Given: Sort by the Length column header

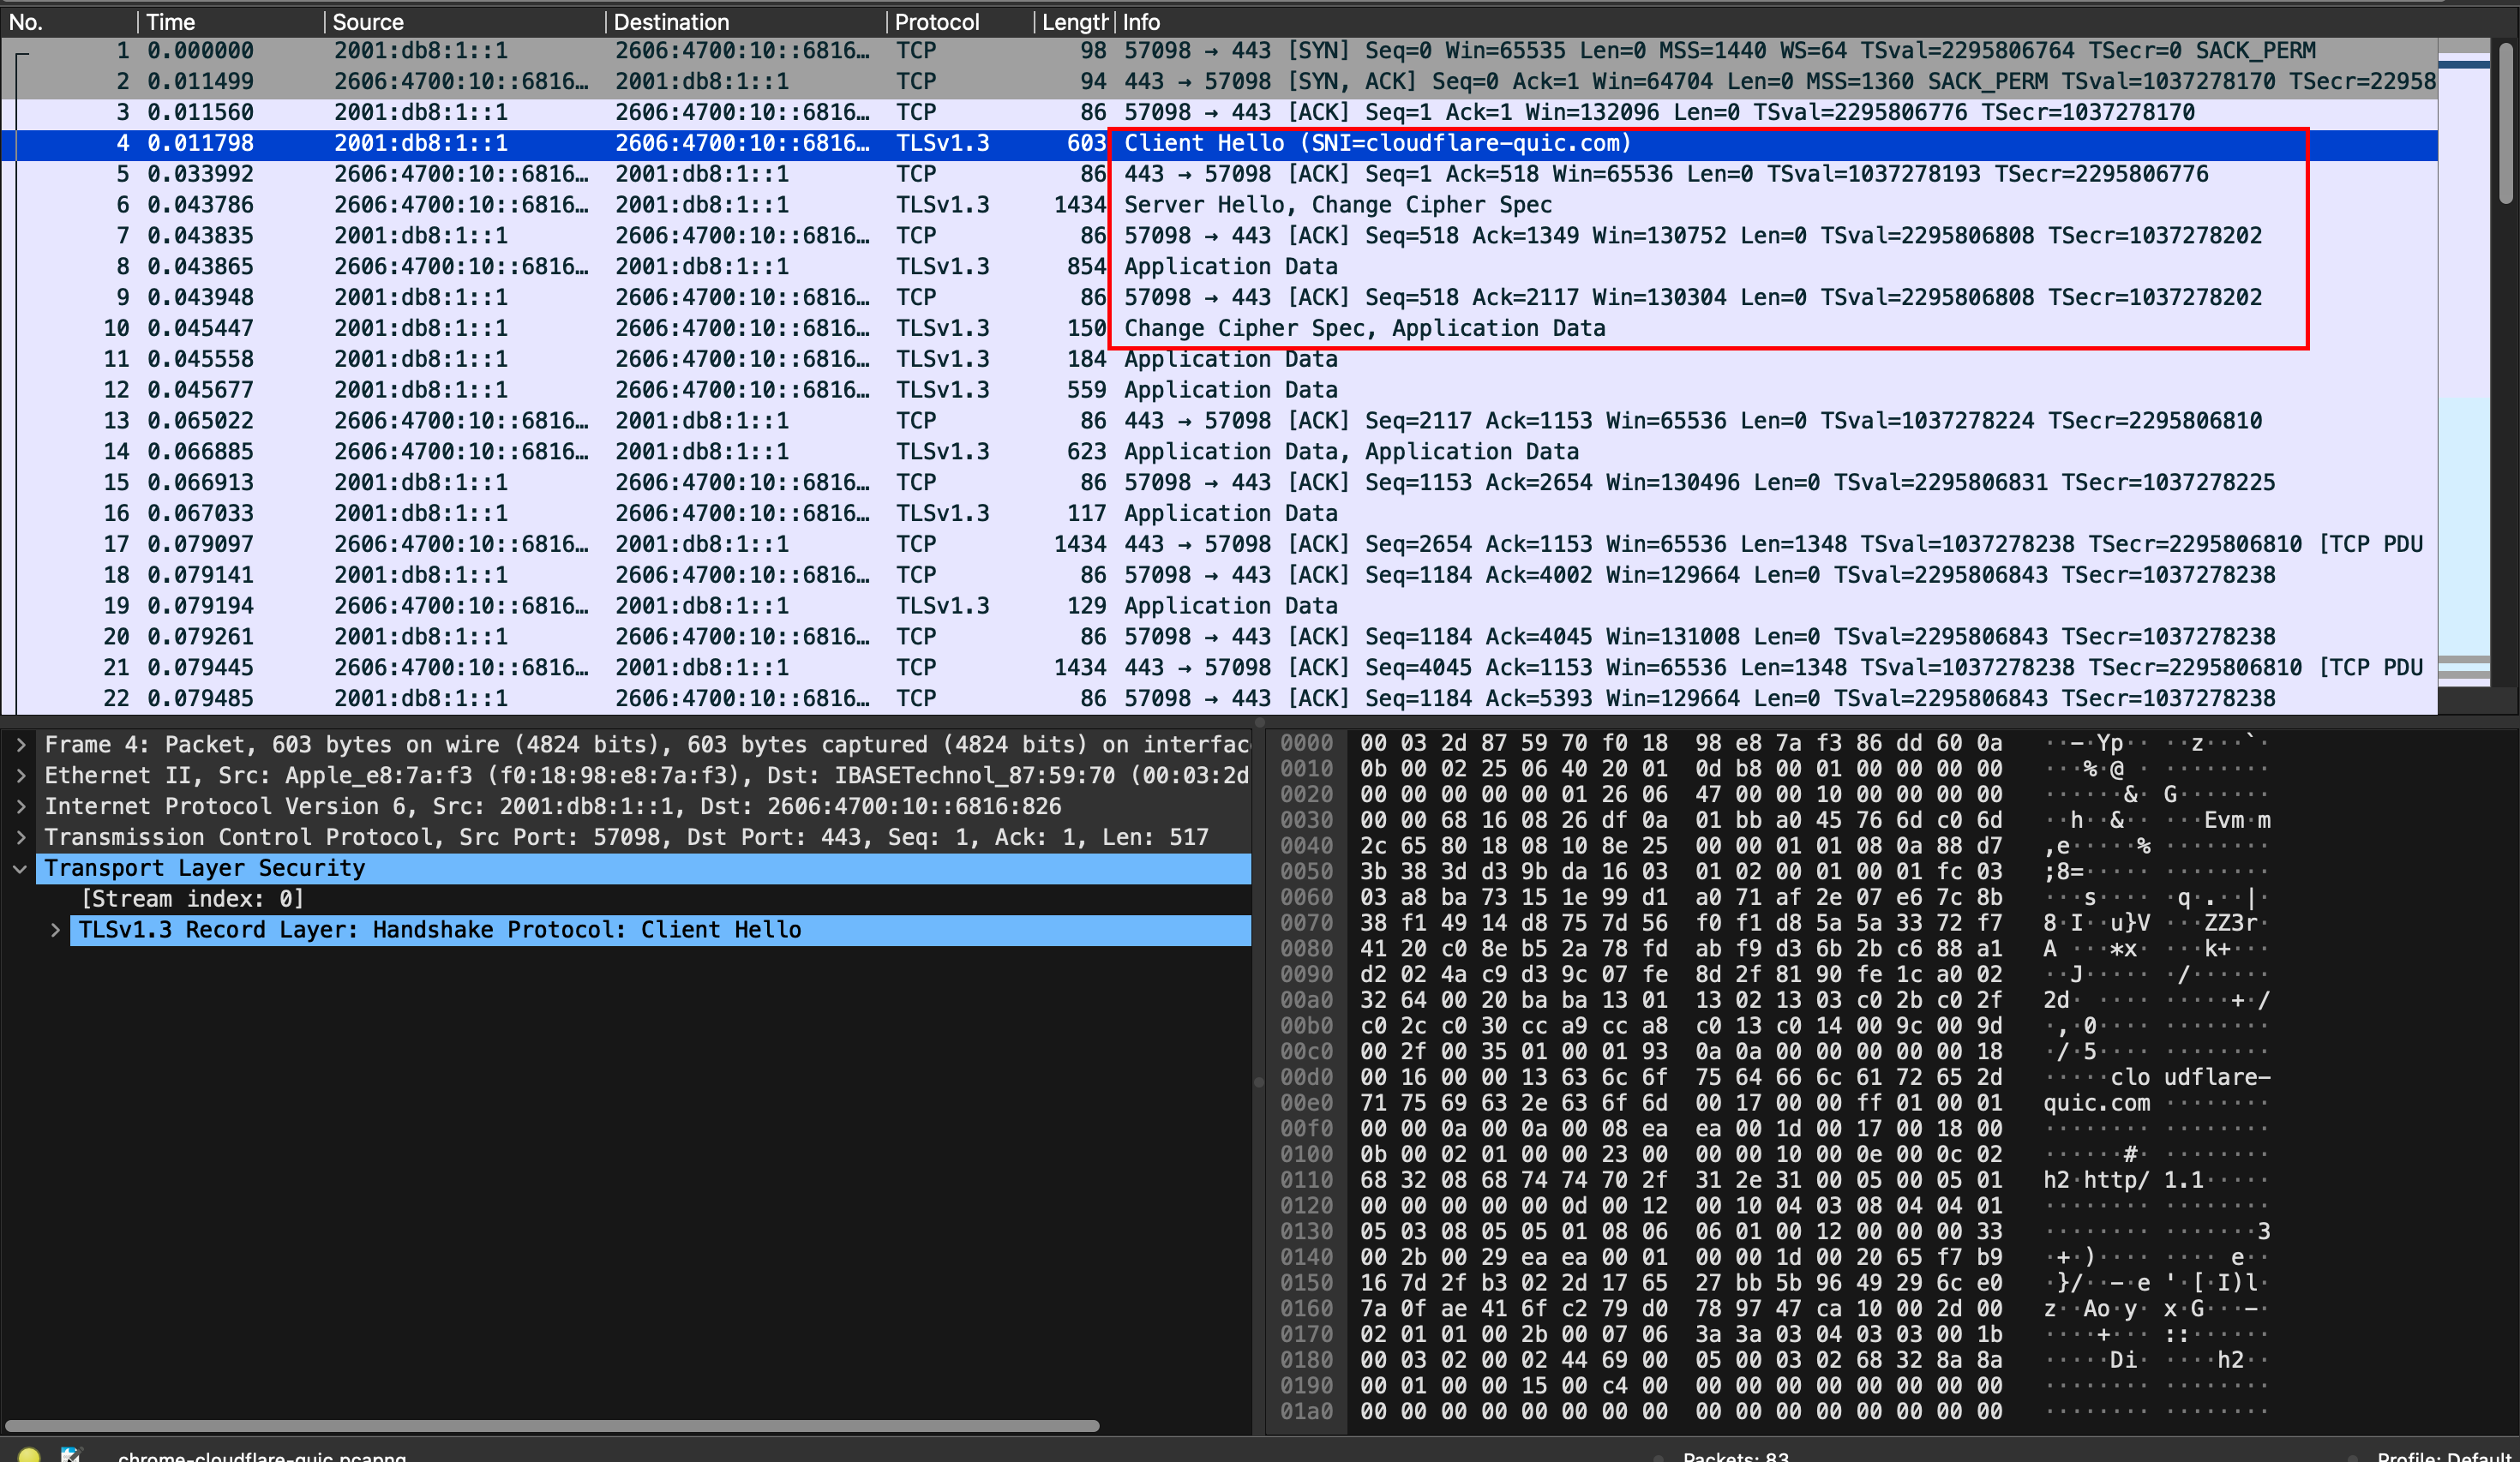Looking at the screenshot, I should [1073, 22].
